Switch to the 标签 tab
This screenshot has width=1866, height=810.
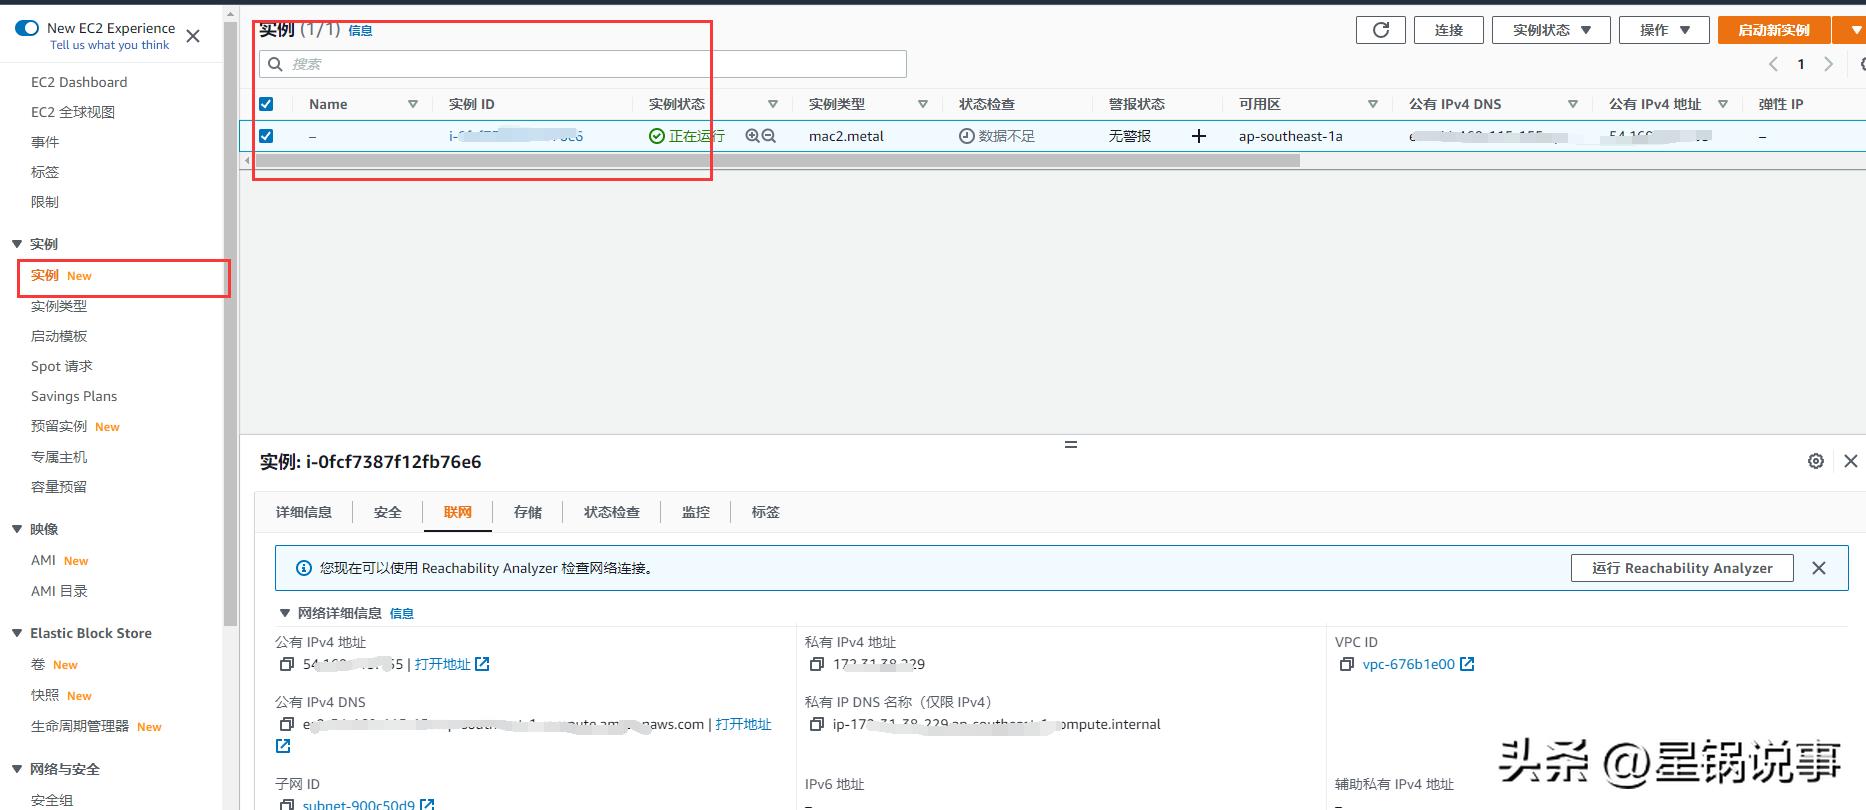pyautogui.click(x=766, y=512)
